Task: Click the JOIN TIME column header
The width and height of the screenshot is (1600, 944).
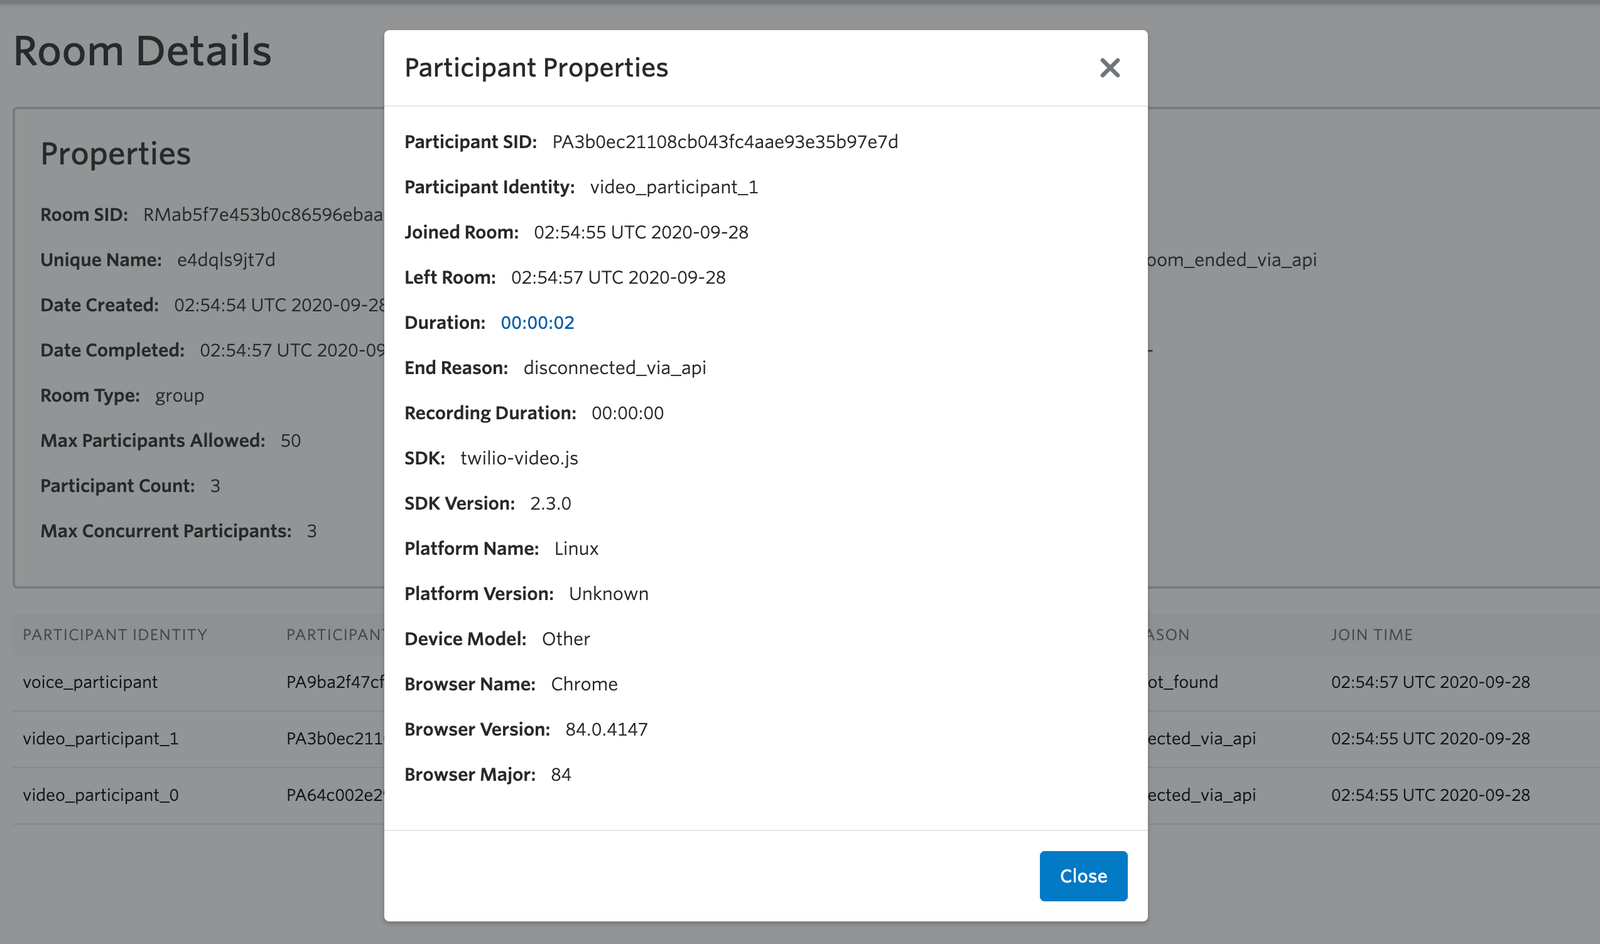Action: coord(1371,635)
